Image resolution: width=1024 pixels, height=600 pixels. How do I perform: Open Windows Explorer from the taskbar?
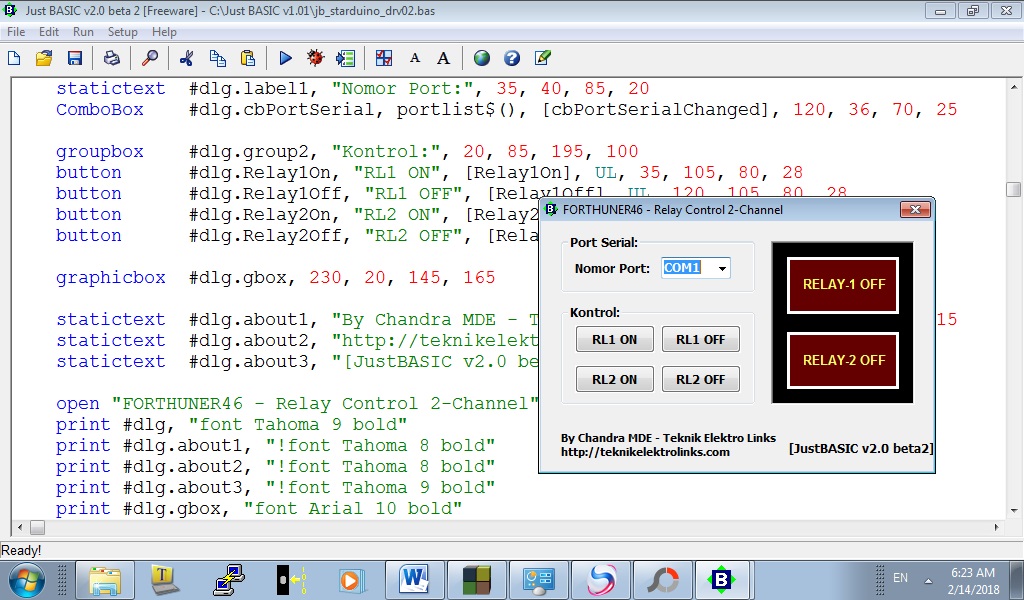coord(105,580)
